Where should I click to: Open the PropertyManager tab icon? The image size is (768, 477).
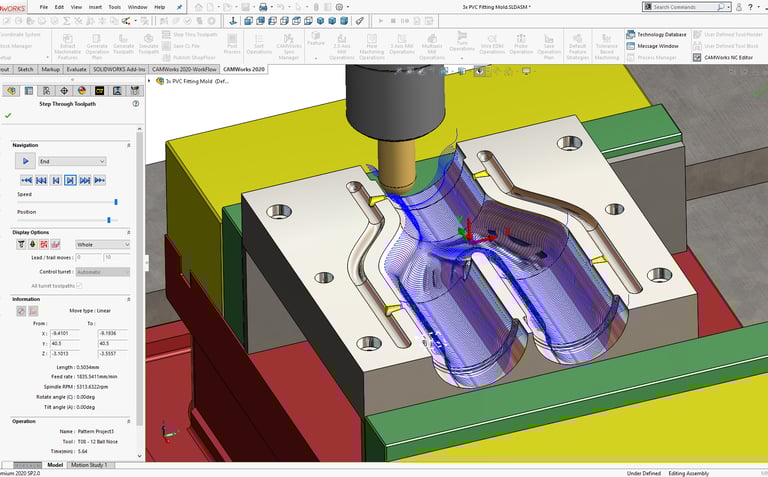[29, 91]
